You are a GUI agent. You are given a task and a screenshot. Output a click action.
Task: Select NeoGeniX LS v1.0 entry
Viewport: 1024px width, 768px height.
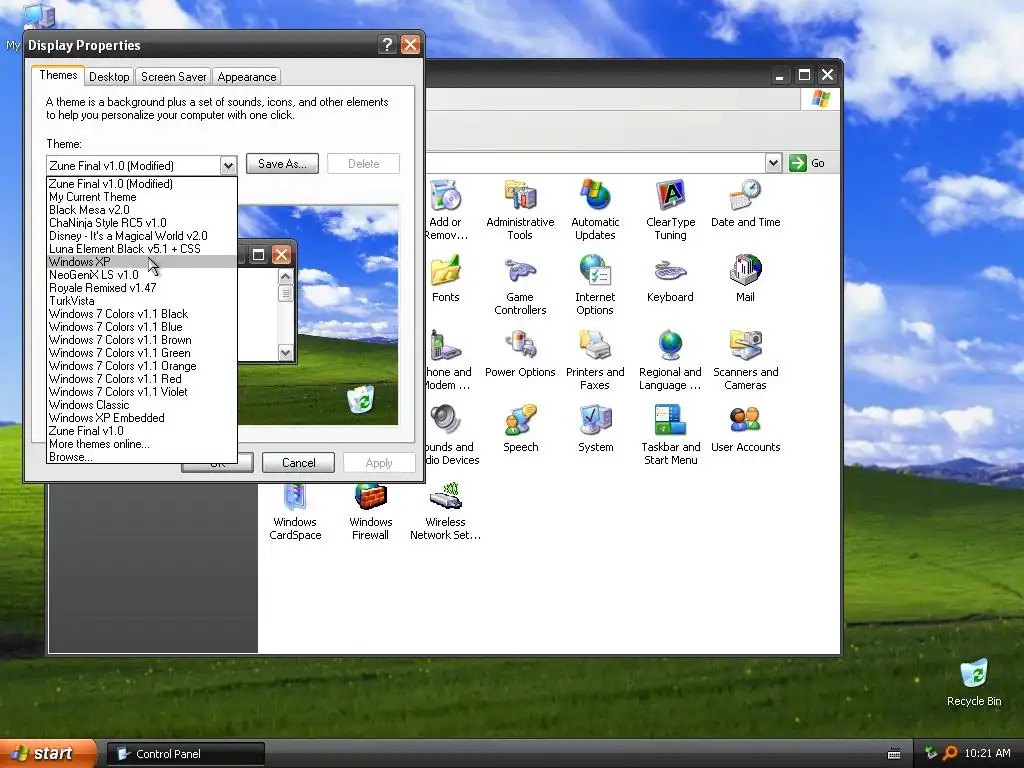coord(142,275)
